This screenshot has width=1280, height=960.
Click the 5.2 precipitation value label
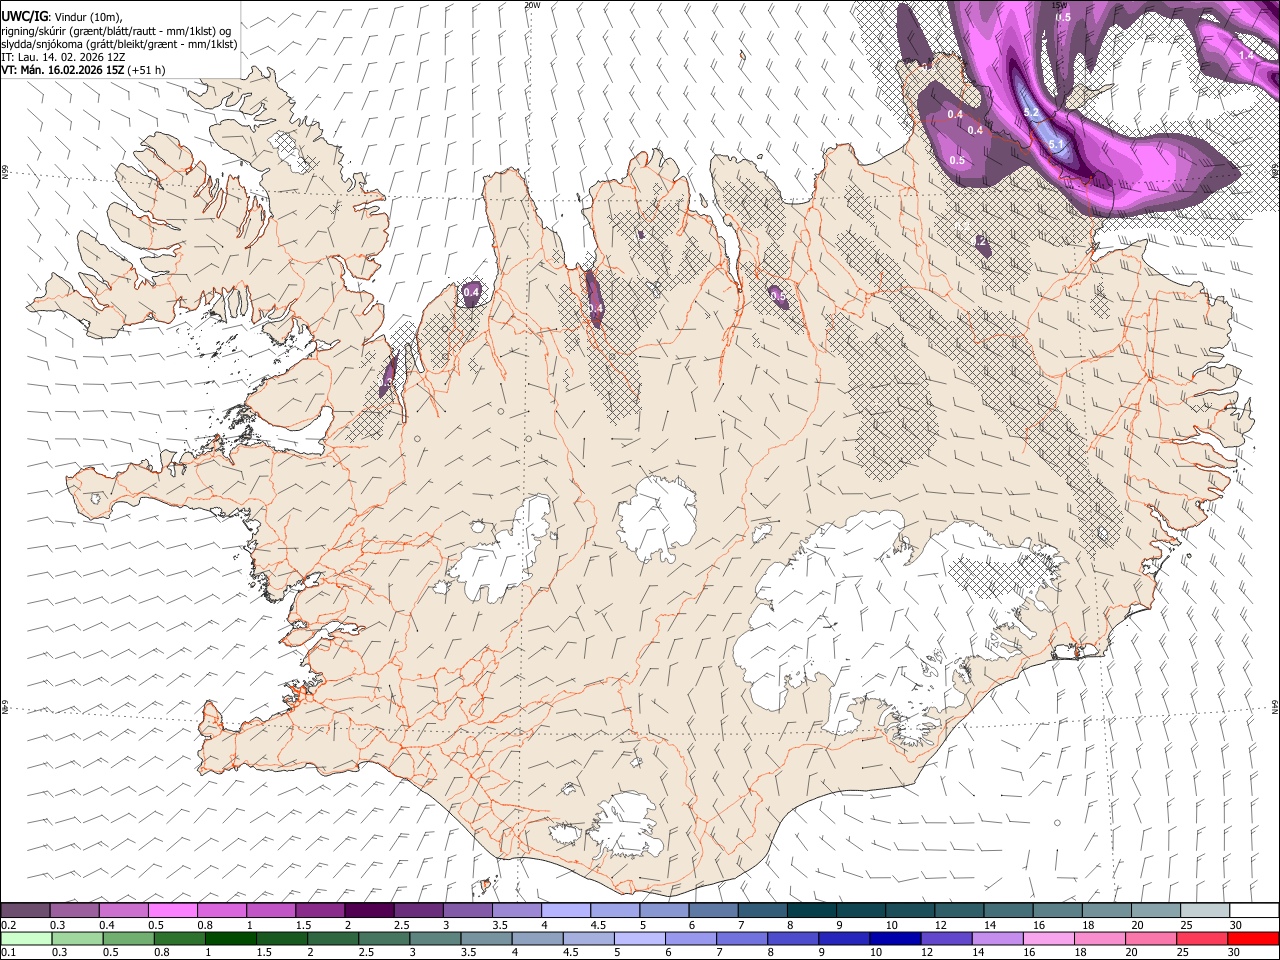pos(1031,113)
